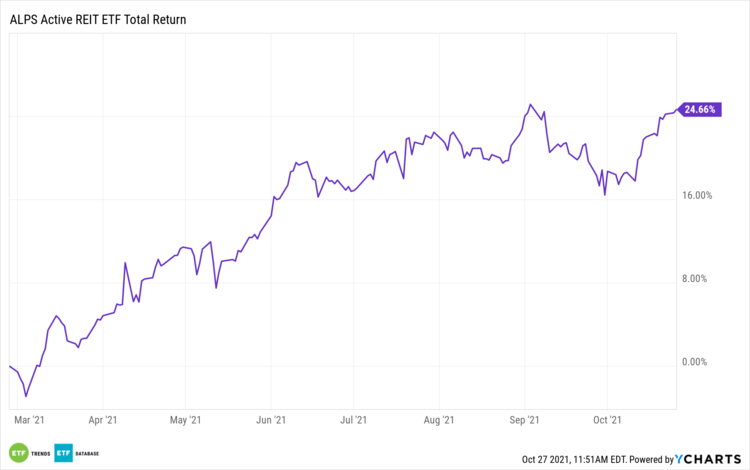Click the 24.66% value flag
The width and height of the screenshot is (750, 470).
(698, 110)
